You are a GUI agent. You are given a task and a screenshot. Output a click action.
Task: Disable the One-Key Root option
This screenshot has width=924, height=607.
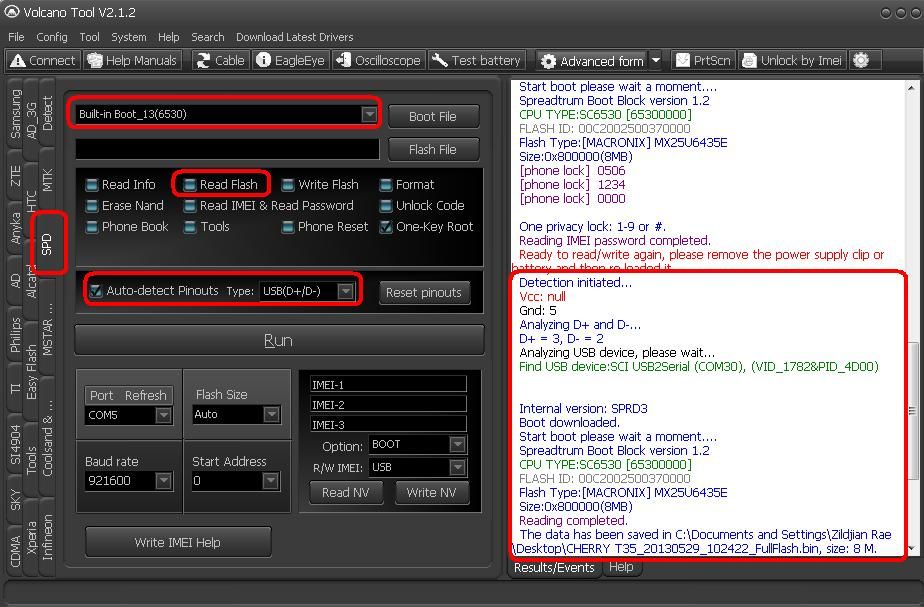[386, 227]
